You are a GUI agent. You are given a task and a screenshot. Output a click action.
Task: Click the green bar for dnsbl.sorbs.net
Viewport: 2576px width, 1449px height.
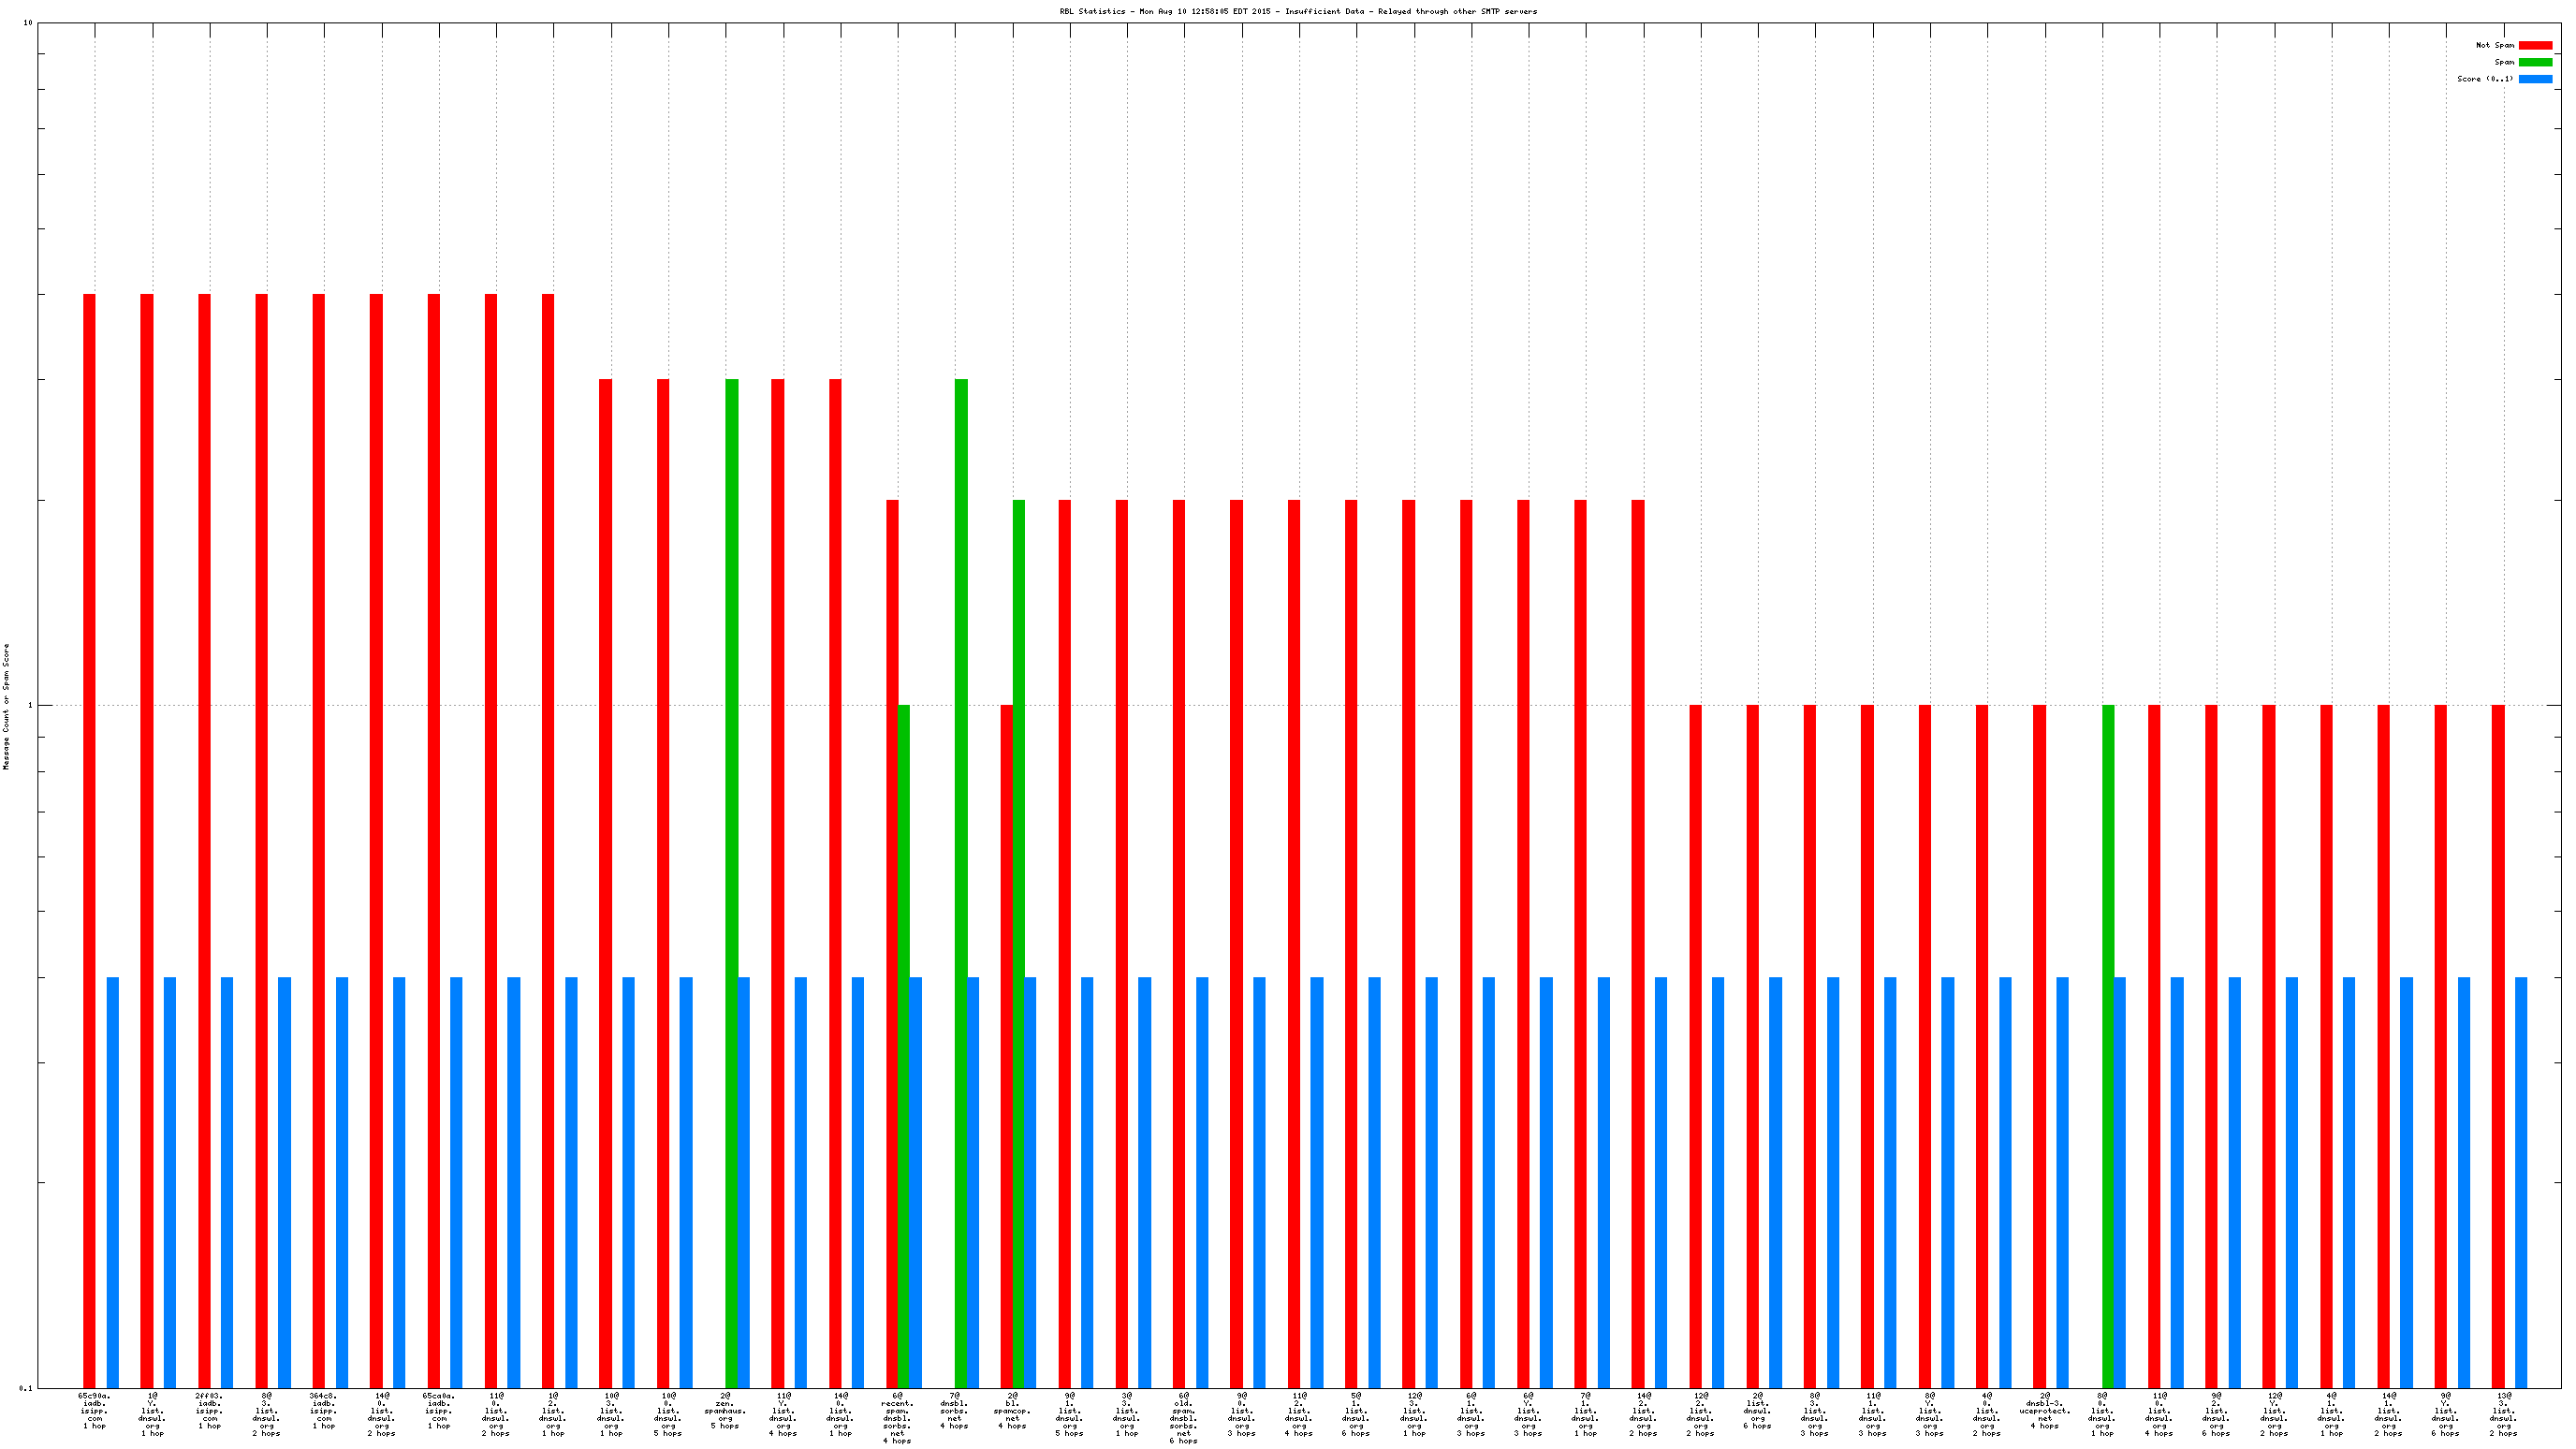tap(961, 880)
